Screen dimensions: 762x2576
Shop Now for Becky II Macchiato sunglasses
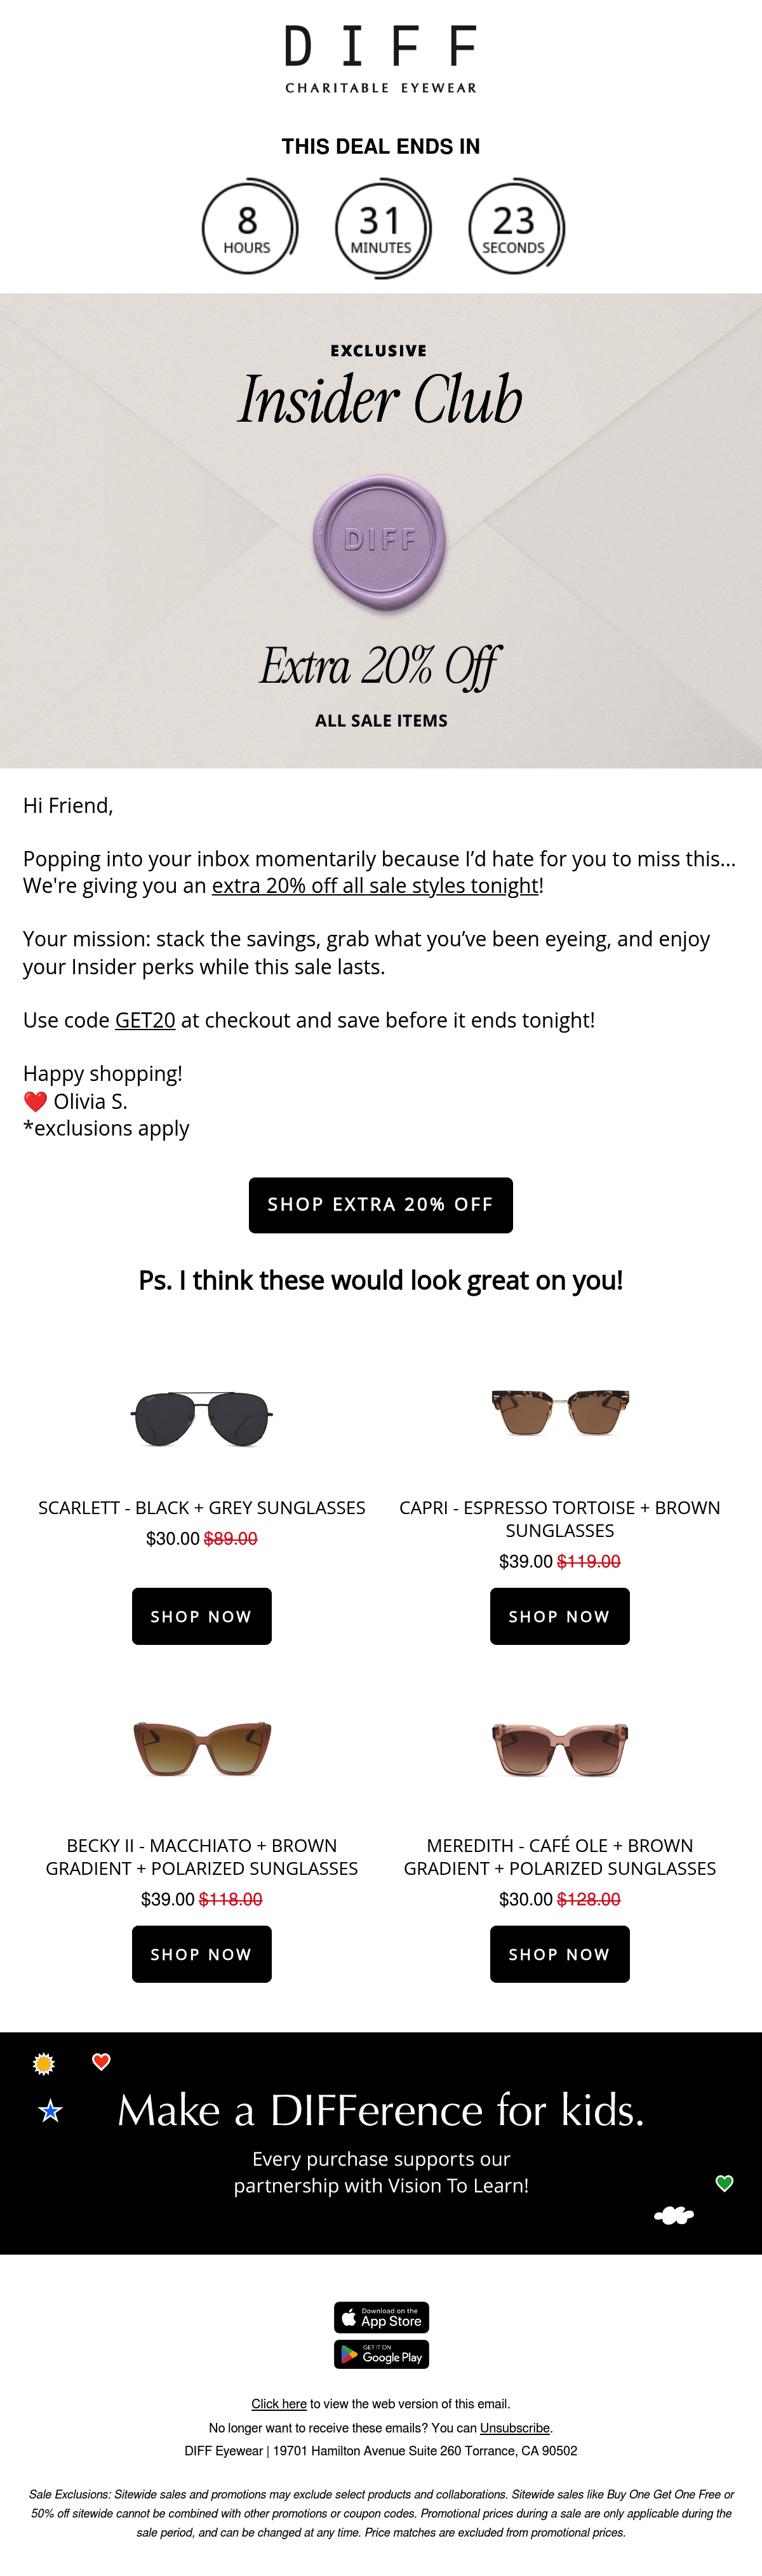pyautogui.click(x=202, y=1954)
